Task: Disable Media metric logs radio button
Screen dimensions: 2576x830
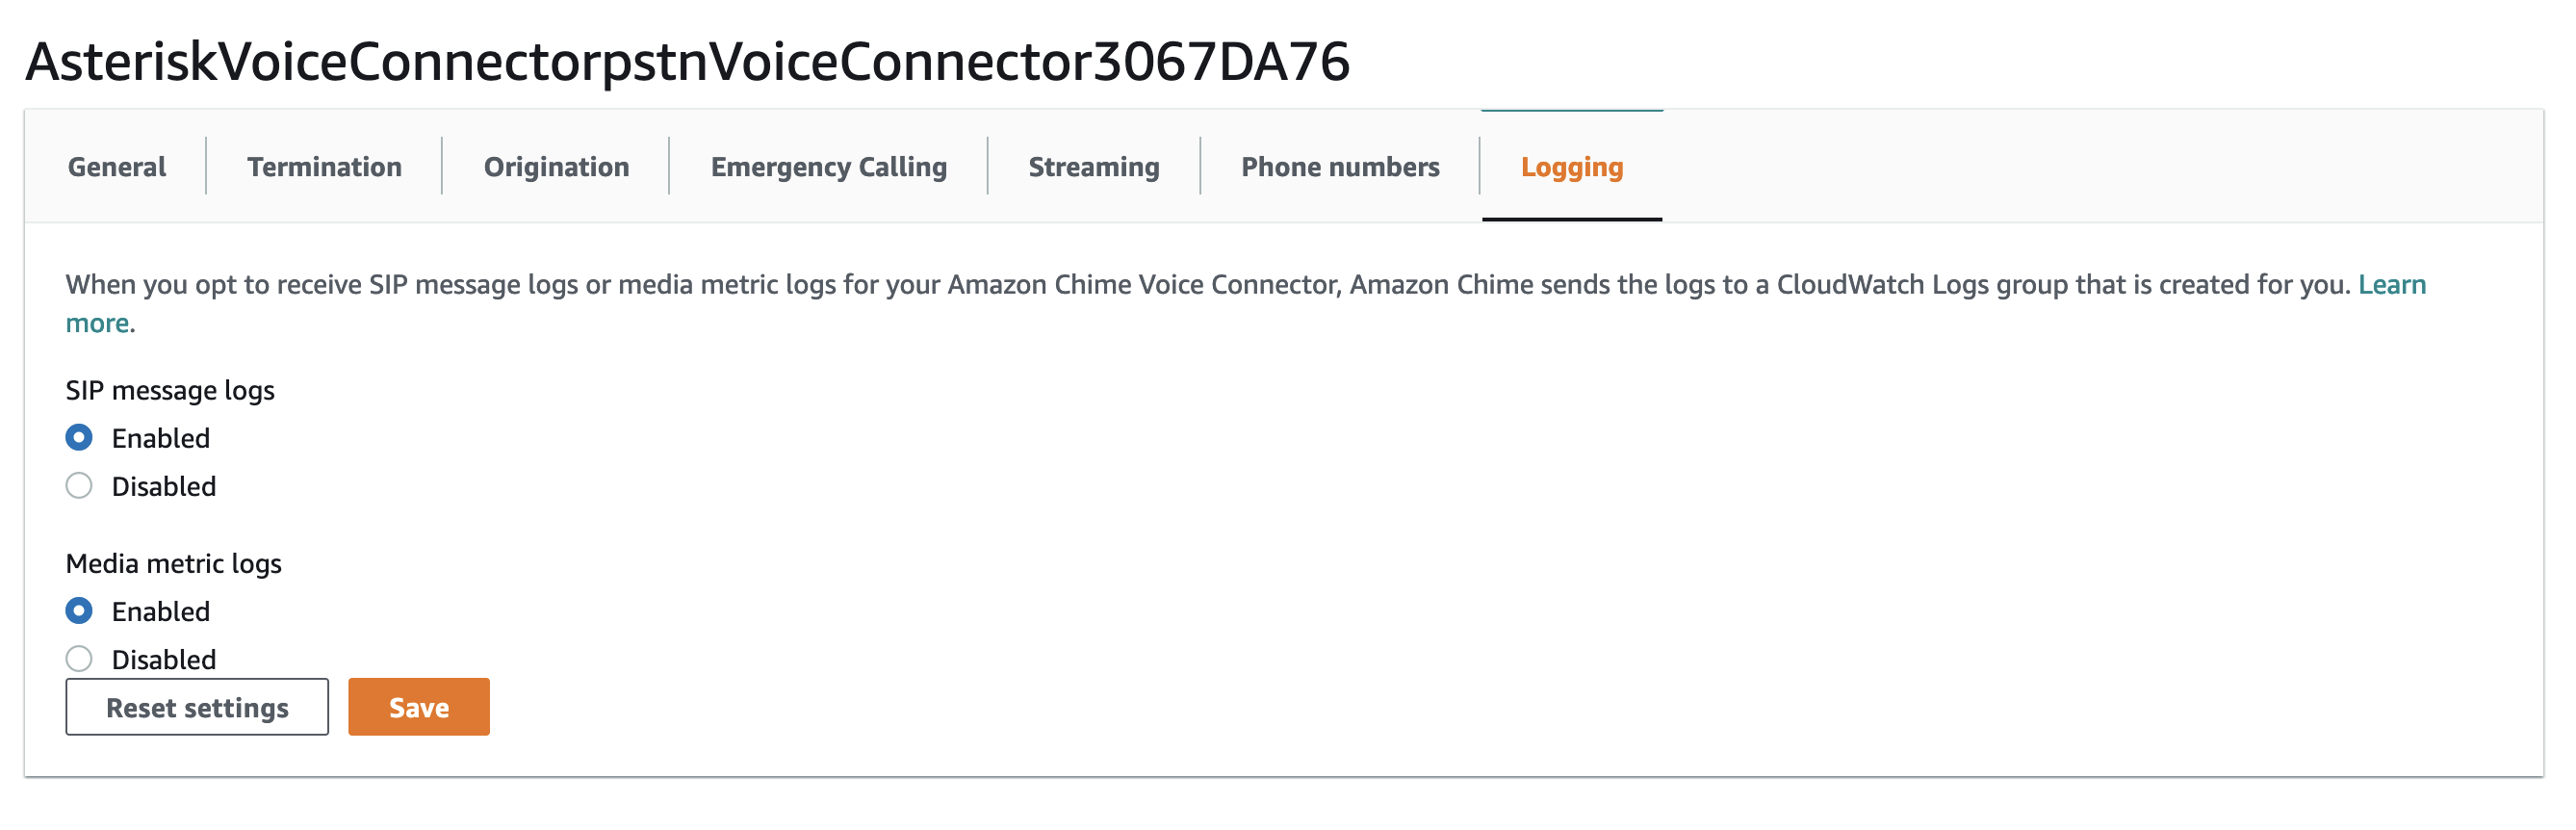Action: click(79, 659)
